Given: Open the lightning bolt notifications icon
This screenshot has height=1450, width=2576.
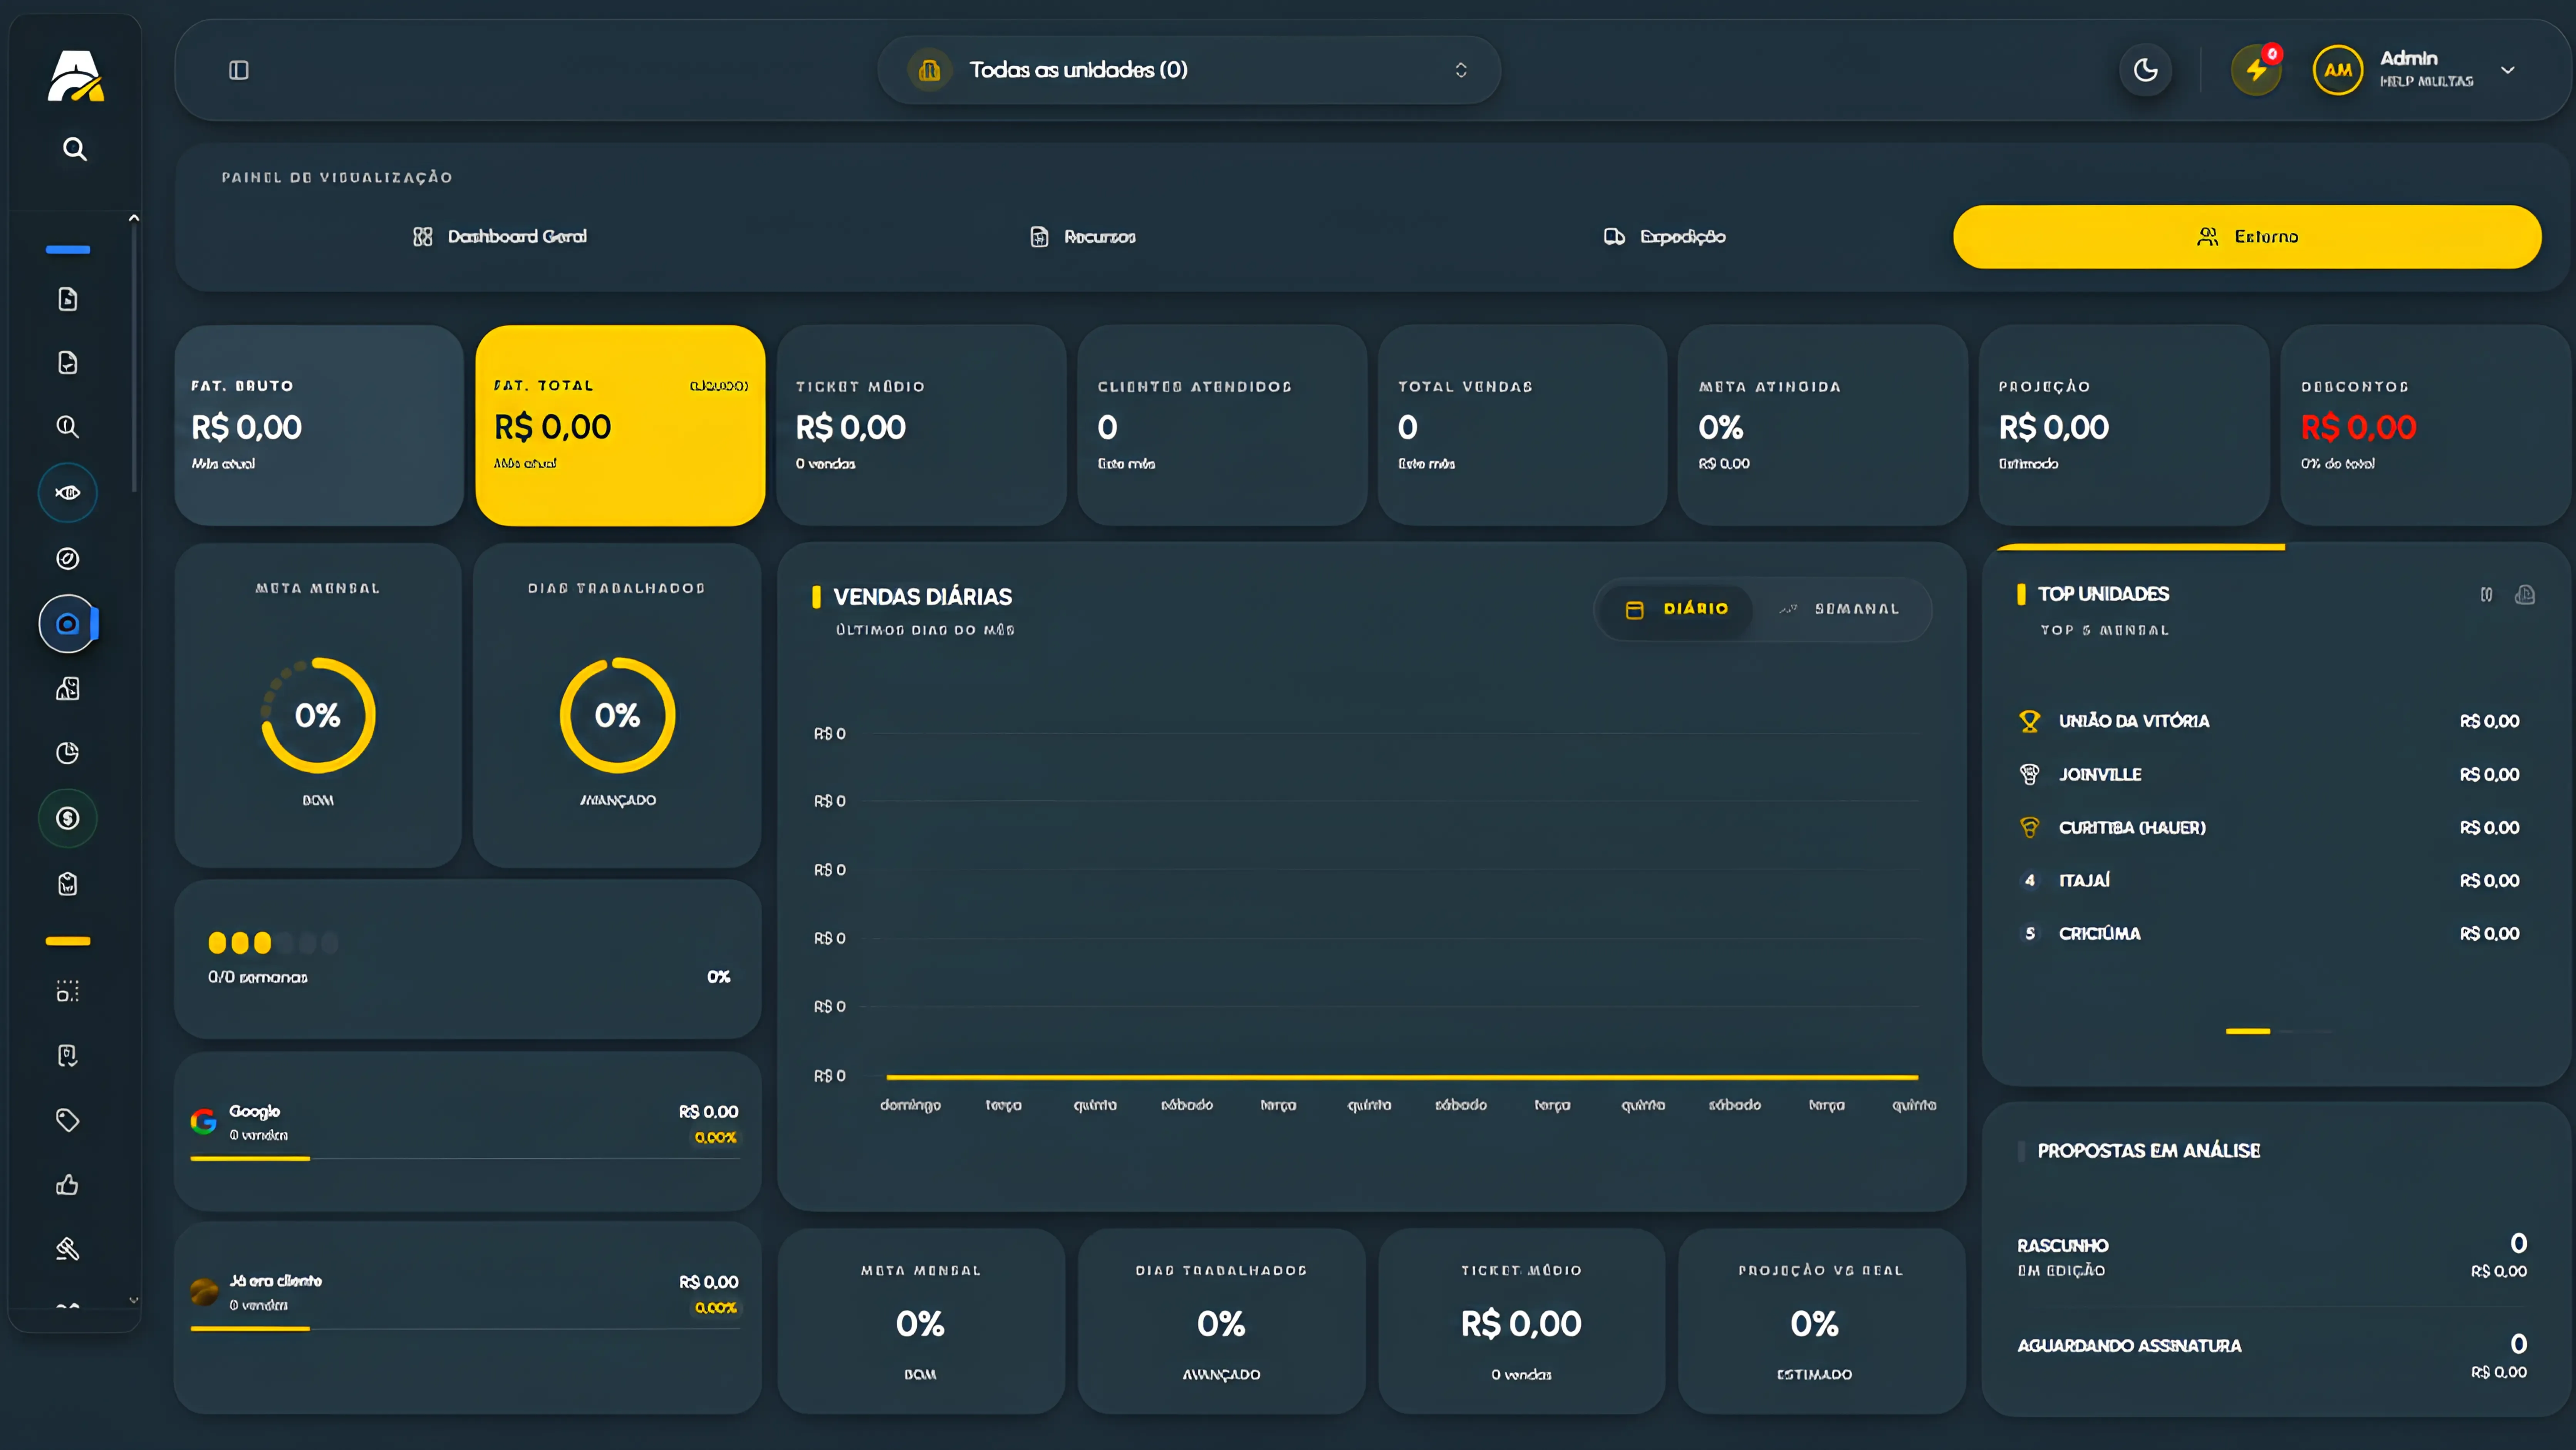Looking at the screenshot, I should (x=2256, y=70).
